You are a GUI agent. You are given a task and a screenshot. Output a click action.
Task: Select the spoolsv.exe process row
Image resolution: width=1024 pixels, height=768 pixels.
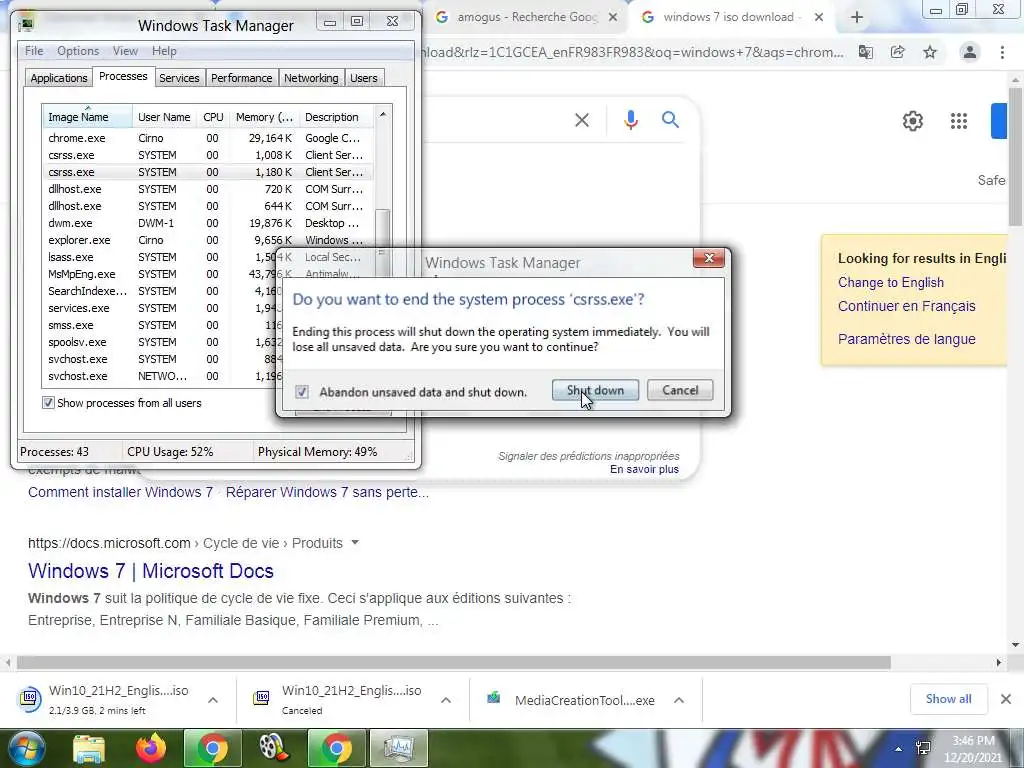(160, 342)
